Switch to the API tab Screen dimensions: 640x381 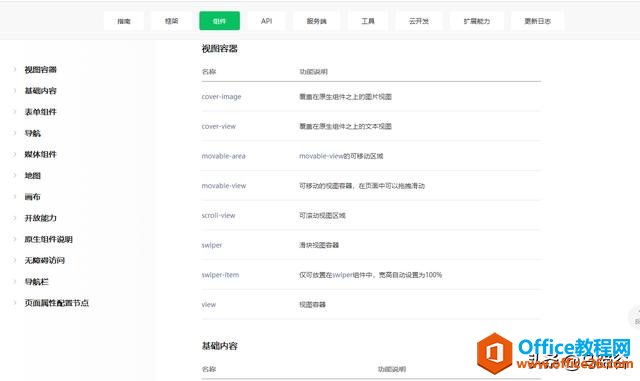click(267, 21)
